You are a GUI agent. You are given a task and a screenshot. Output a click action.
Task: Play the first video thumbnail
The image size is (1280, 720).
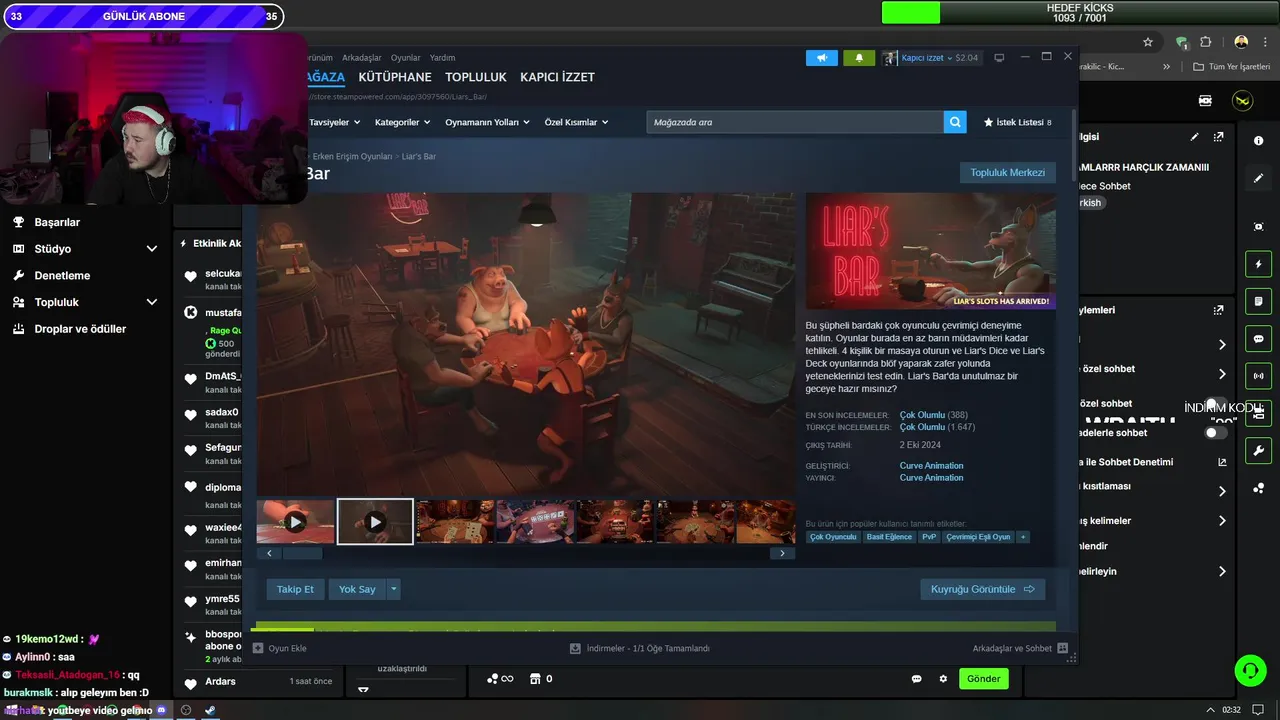(295, 522)
